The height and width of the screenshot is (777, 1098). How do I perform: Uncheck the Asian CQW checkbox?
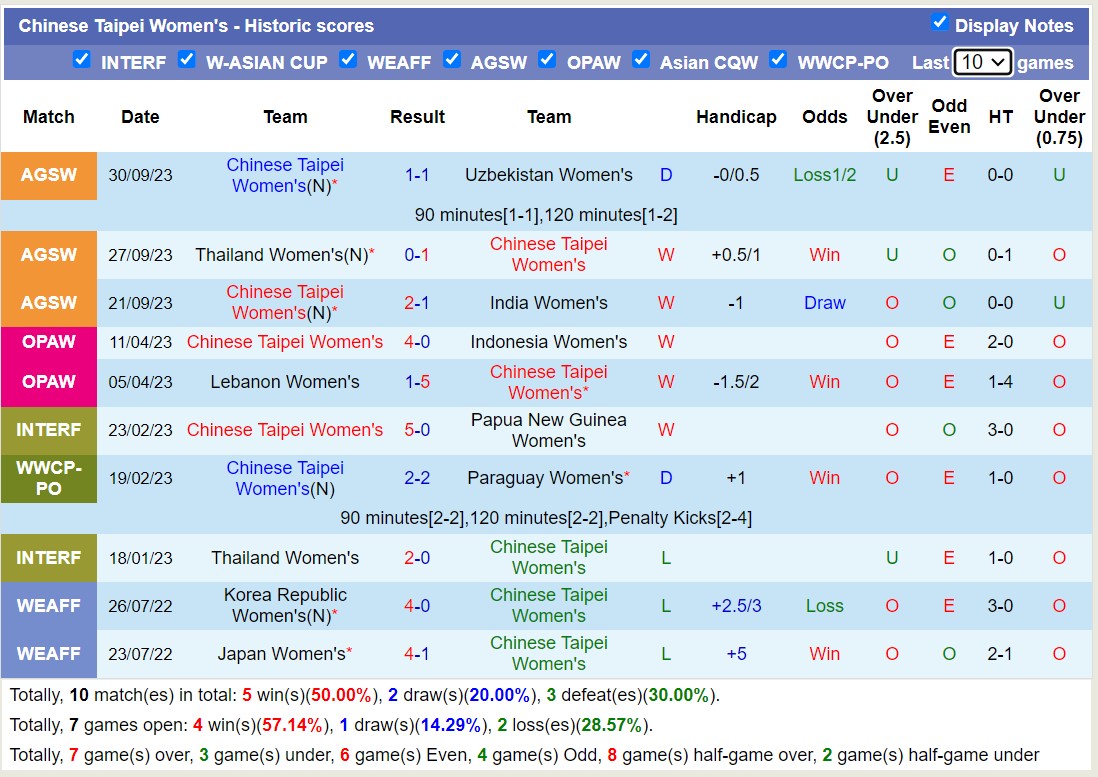(641, 60)
